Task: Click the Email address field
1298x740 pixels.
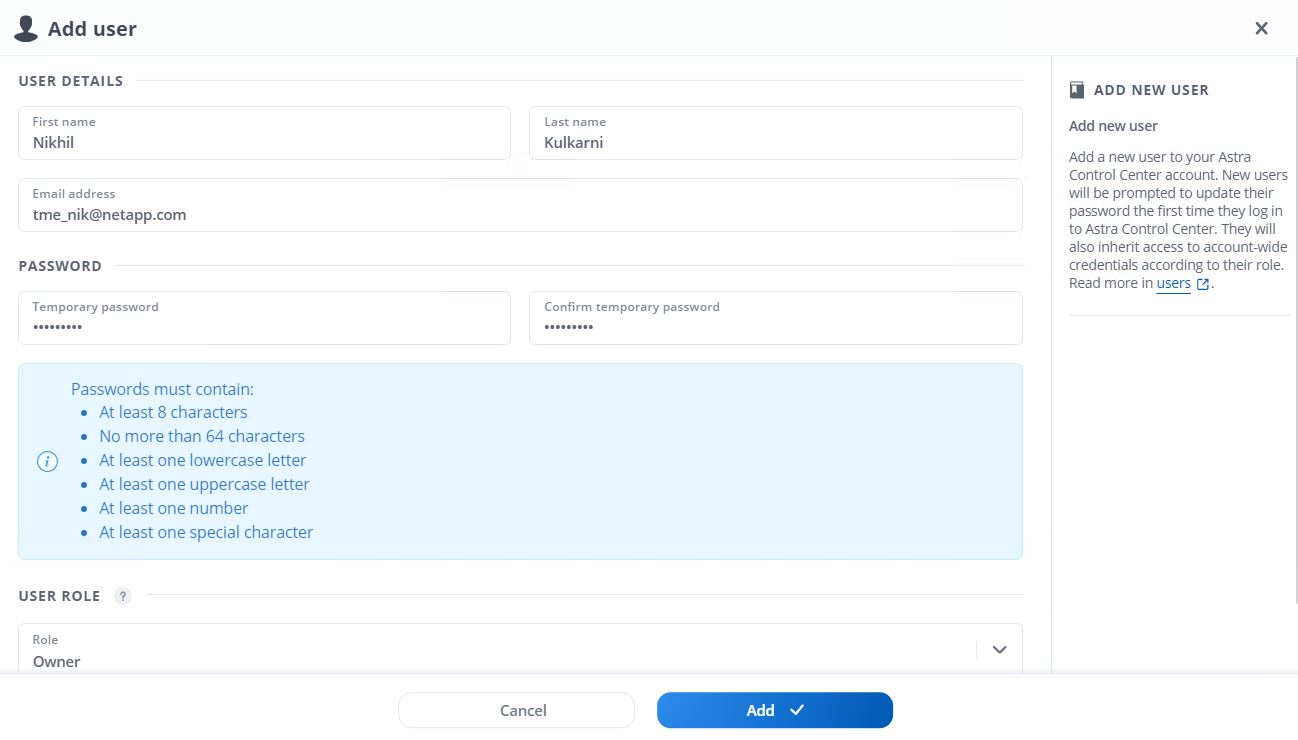Action: tap(520, 205)
